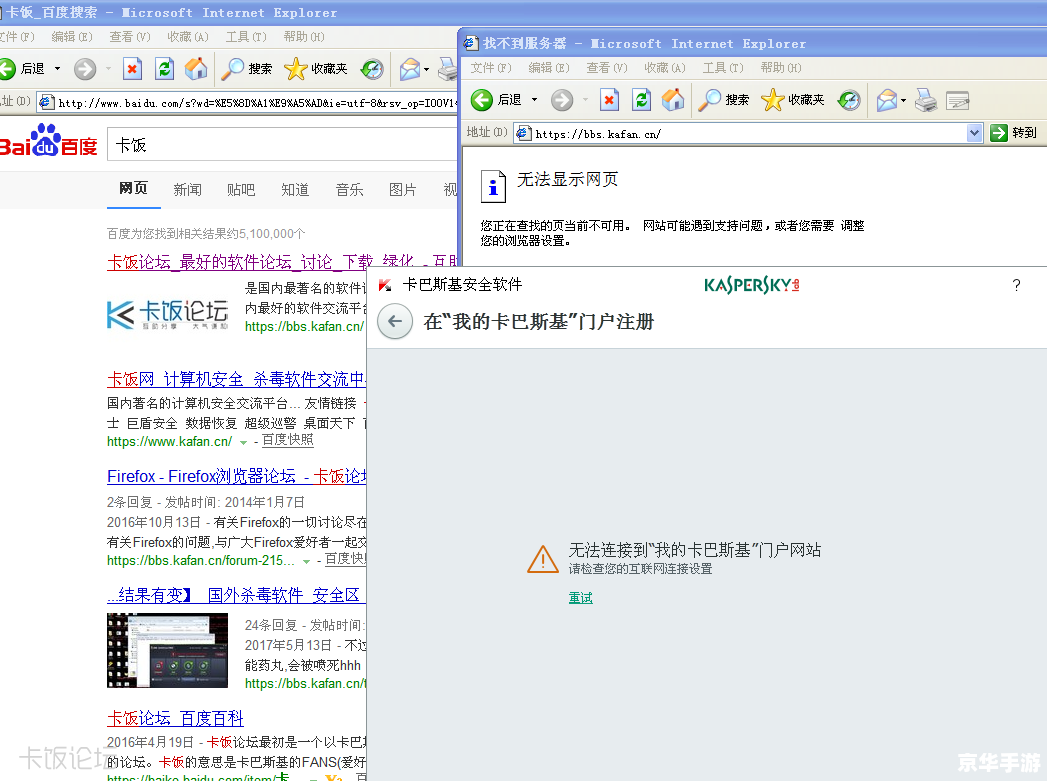Go back in the Kaspersky registration window
1047x781 pixels.
tap(395, 322)
